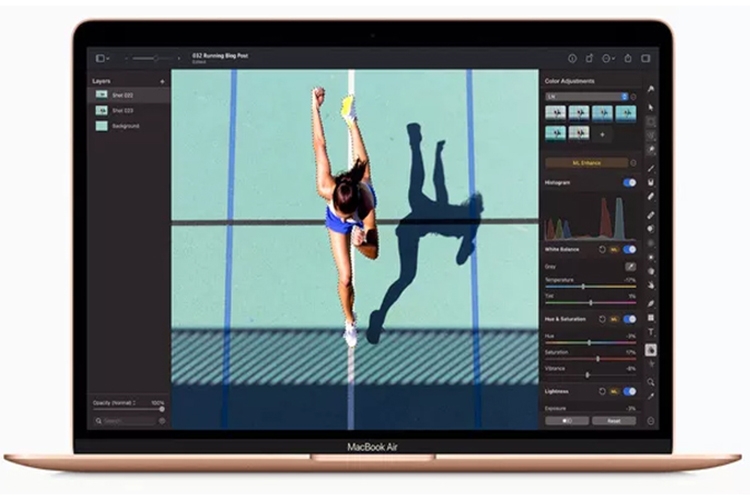The height and width of the screenshot is (500, 750).
Task: Click zoom out minus in toolbar
Action: [126, 58]
